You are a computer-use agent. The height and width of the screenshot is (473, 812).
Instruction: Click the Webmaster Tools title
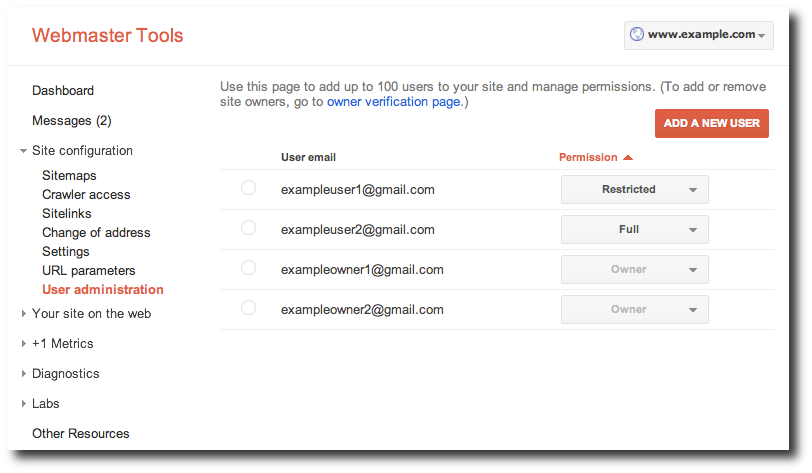[107, 36]
